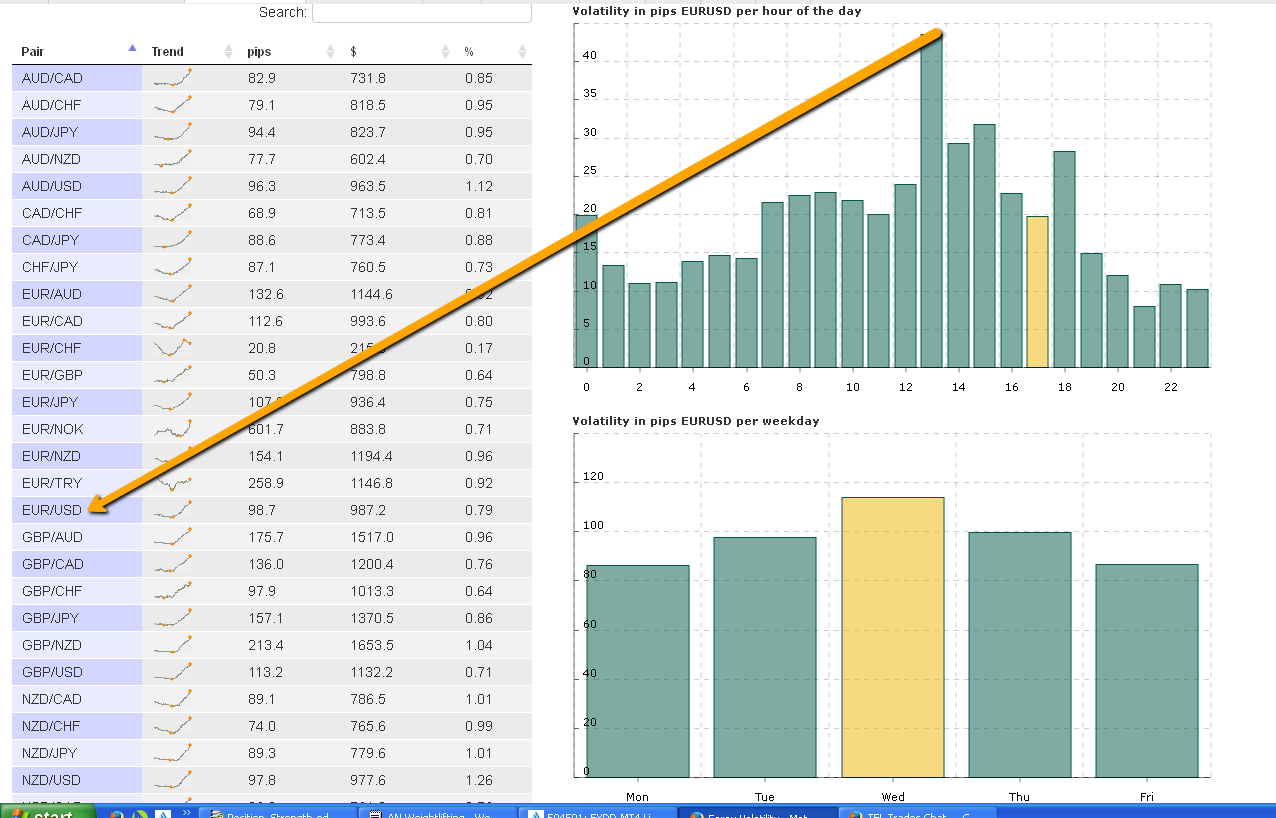Image resolution: width=1276 pixels, height=818 pixels.
Task: Select the GBP/USD pair
Action: 52,672
